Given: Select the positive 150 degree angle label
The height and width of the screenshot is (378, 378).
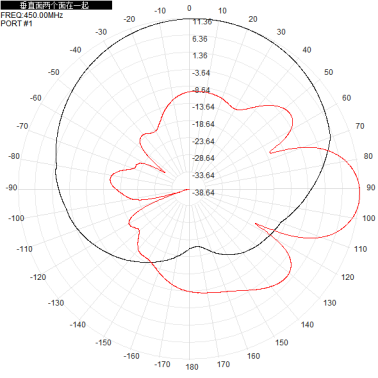Looking at the screenshot, I should point(282,343).
